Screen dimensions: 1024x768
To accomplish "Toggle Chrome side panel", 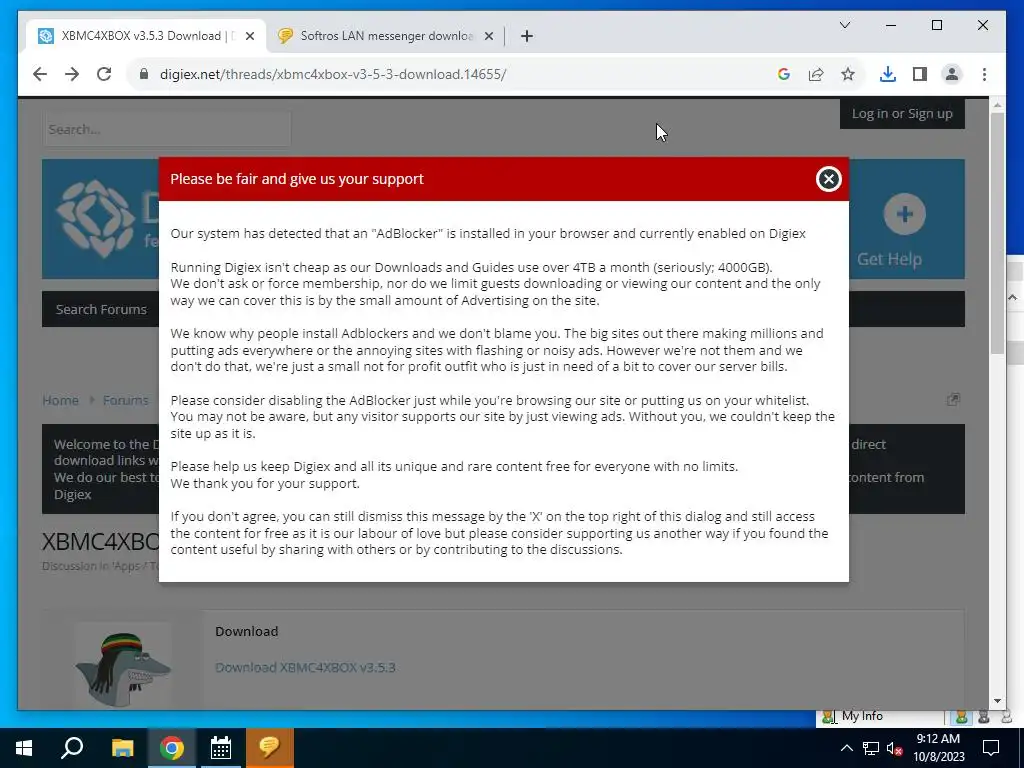I will point(920,74).
